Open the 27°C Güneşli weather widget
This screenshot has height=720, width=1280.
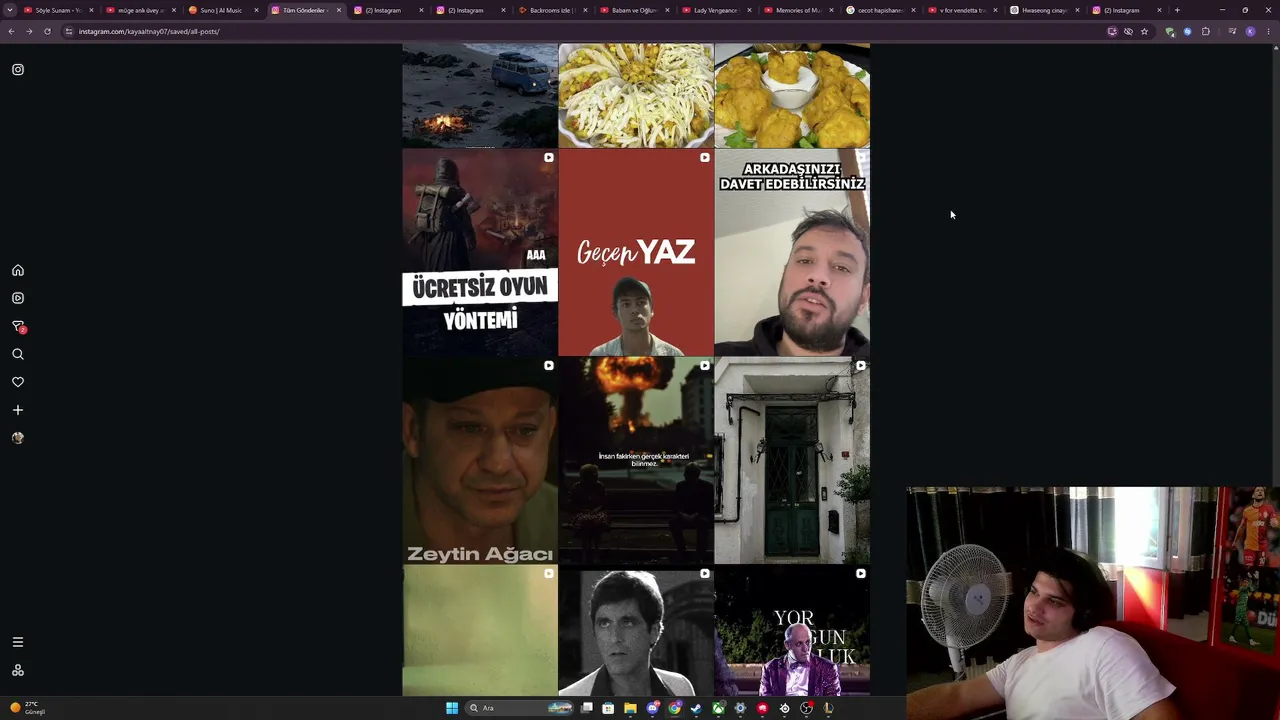tap(27, 708)
